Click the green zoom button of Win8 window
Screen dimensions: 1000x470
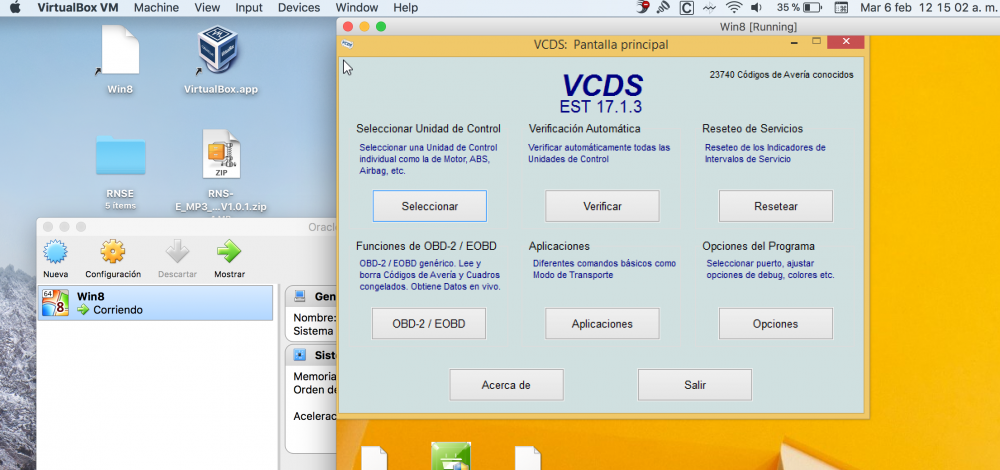(381, 27)
